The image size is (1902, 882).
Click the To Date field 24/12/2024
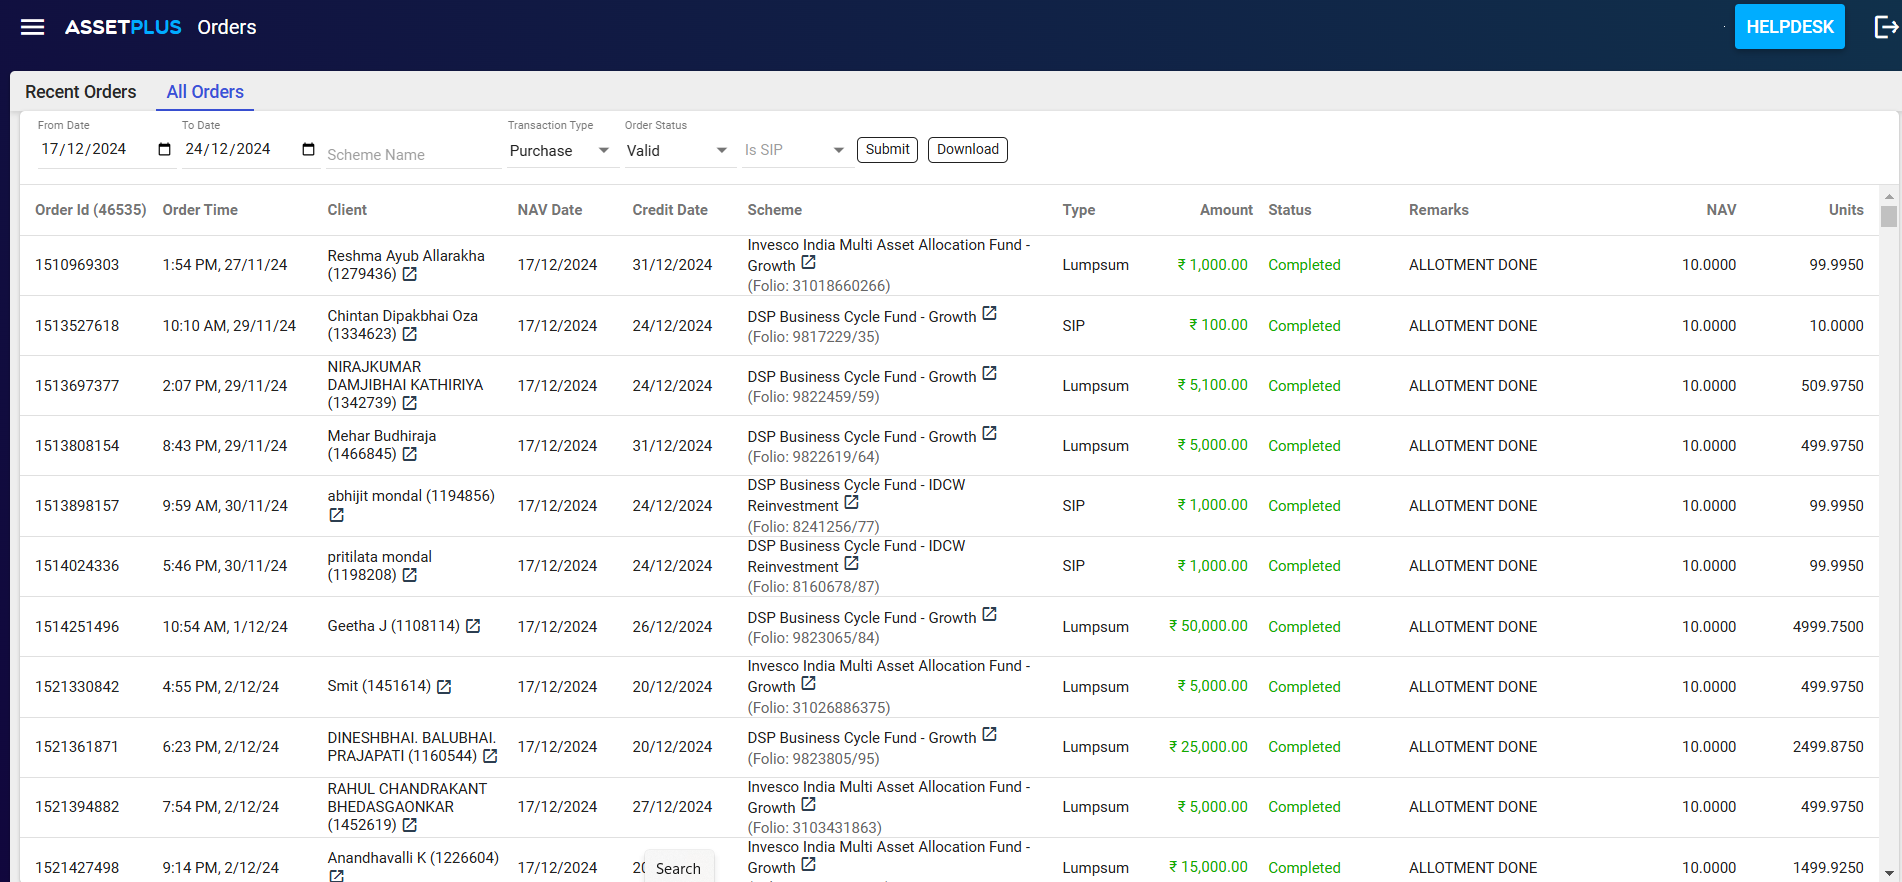click(228, 149)
